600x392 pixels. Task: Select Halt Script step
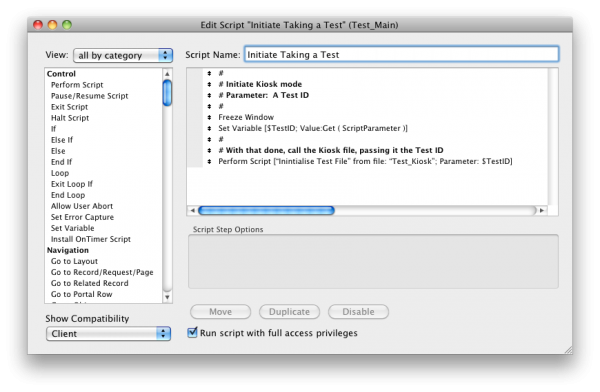click(70, 118)
